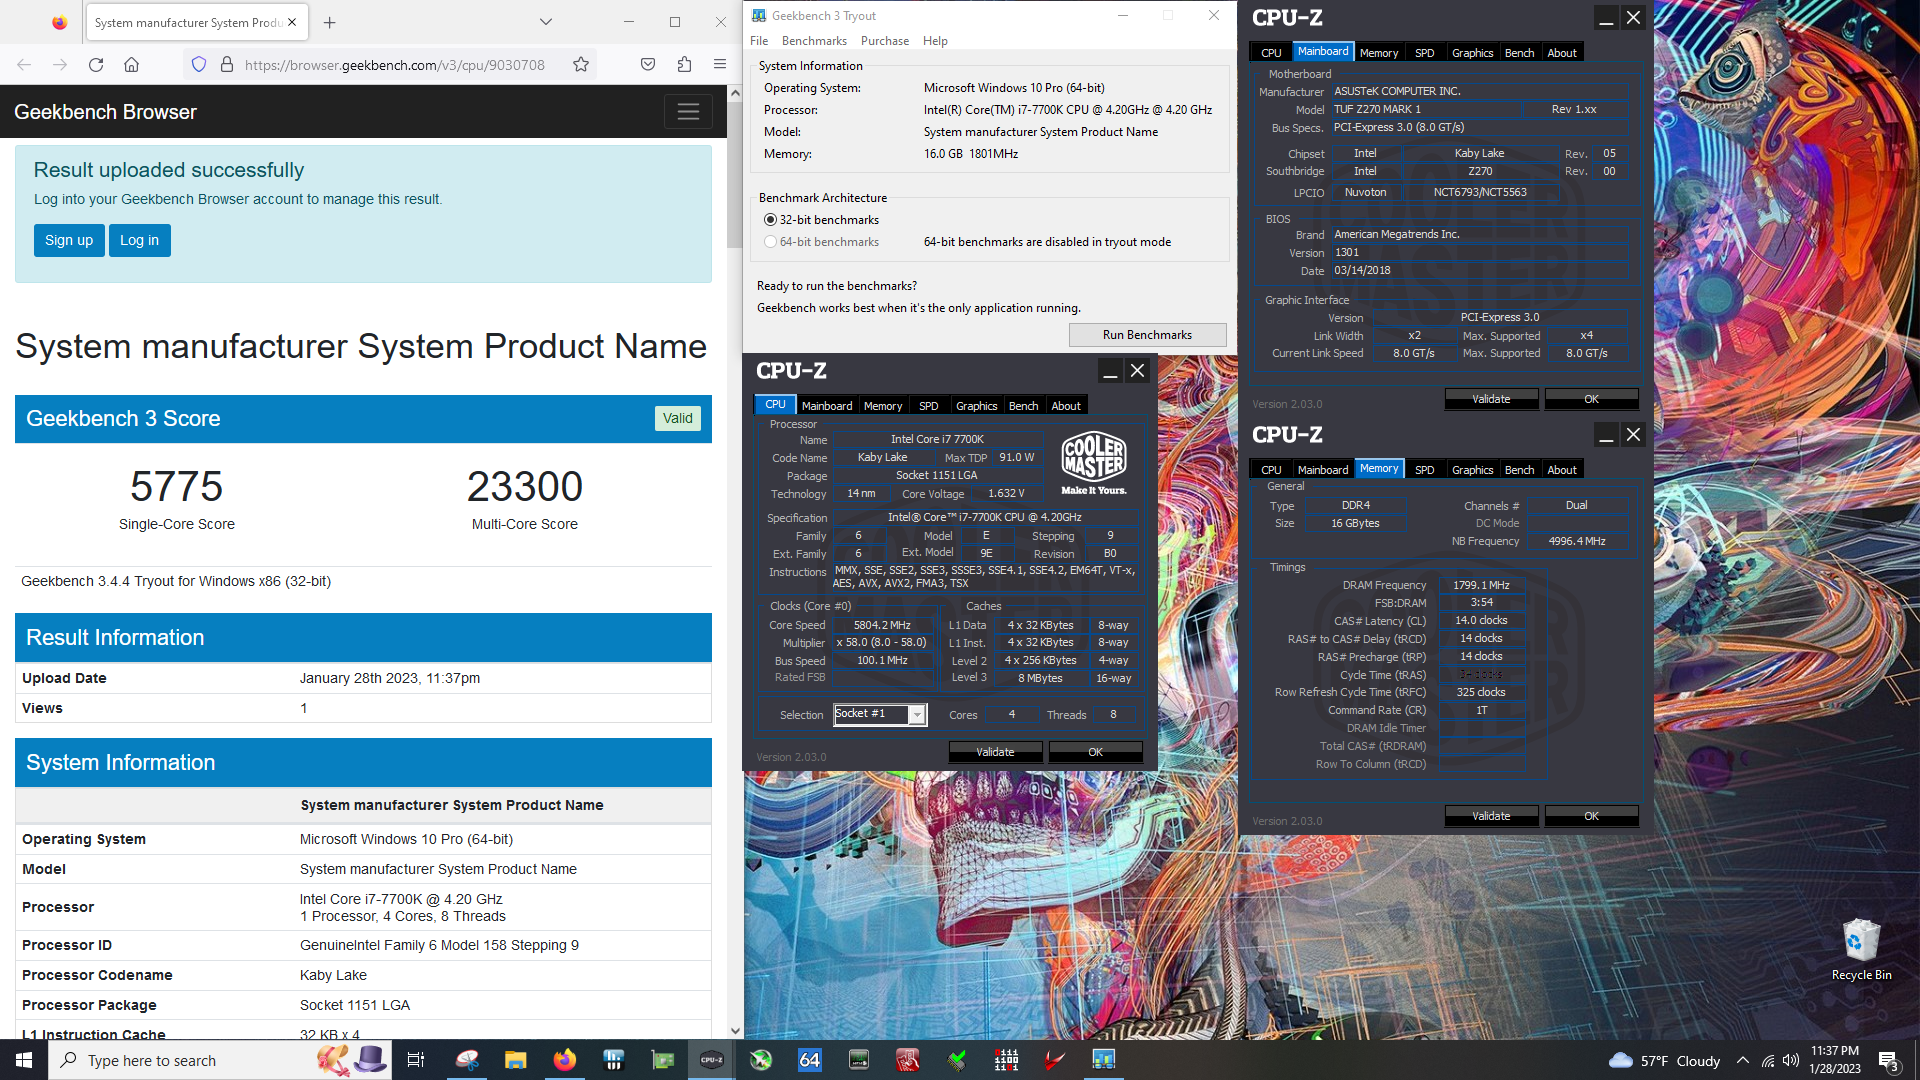Open the Recycle Bin on desktop
The image size is (1920, 1080).
pyautogui.click(x=1861, y=949)
